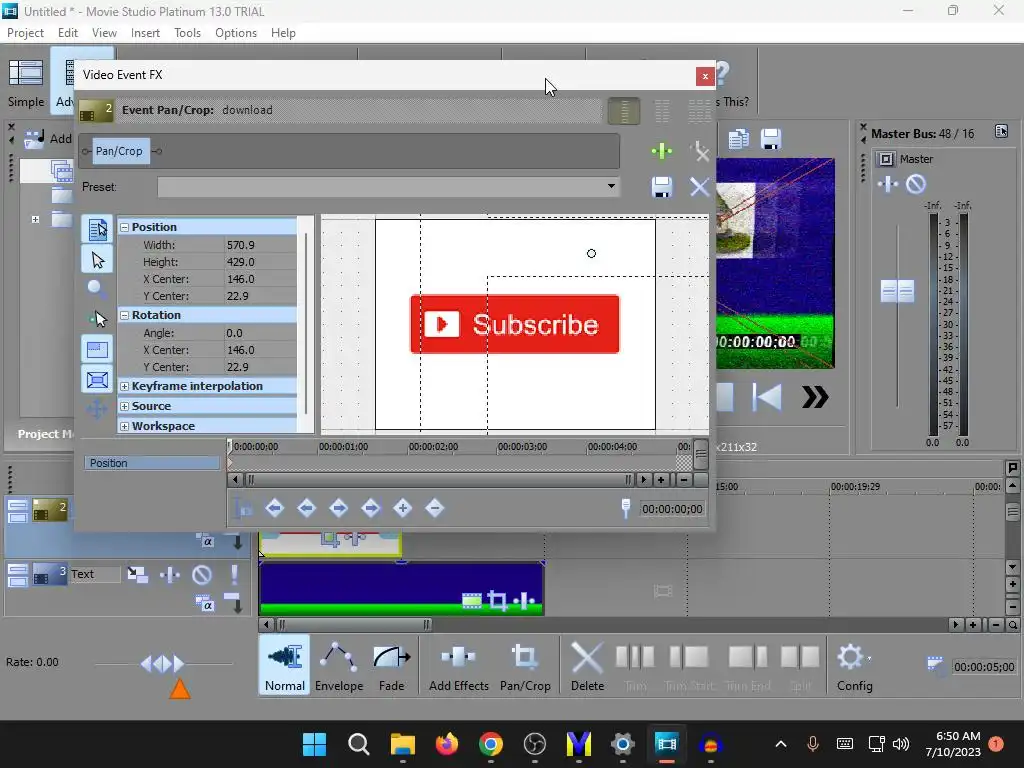Screen dimensions: 1024x768
Task: Open the View menu
Action: click(104, 33)
